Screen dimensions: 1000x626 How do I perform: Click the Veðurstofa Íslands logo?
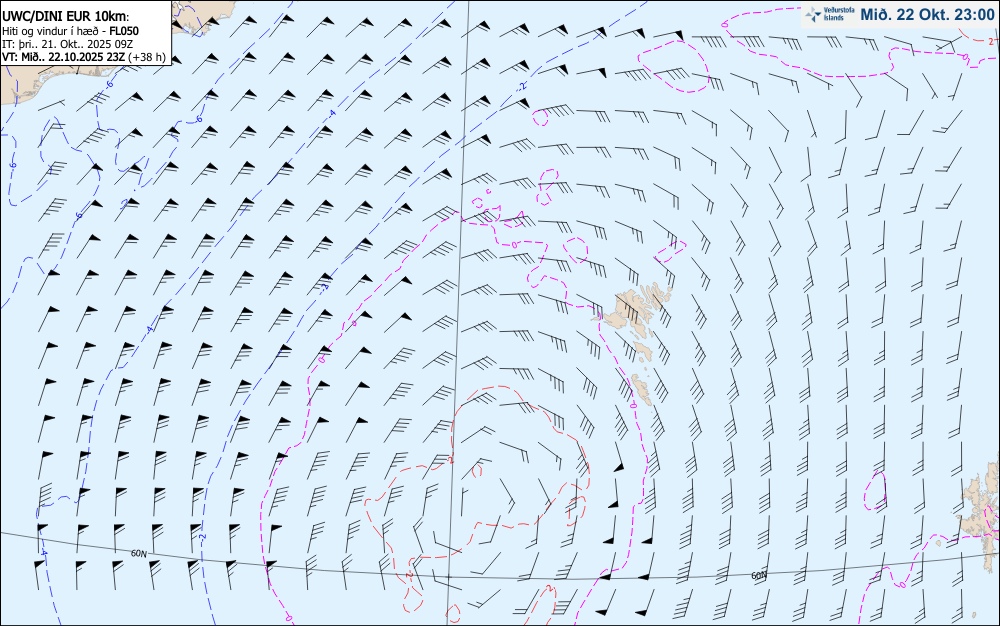coord(830,14)
